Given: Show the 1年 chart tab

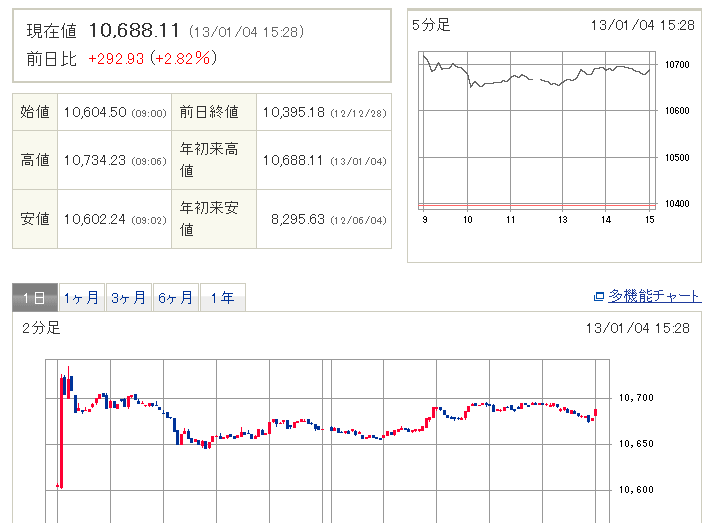Looking at the screenshot, I should [x=222, y=298].
